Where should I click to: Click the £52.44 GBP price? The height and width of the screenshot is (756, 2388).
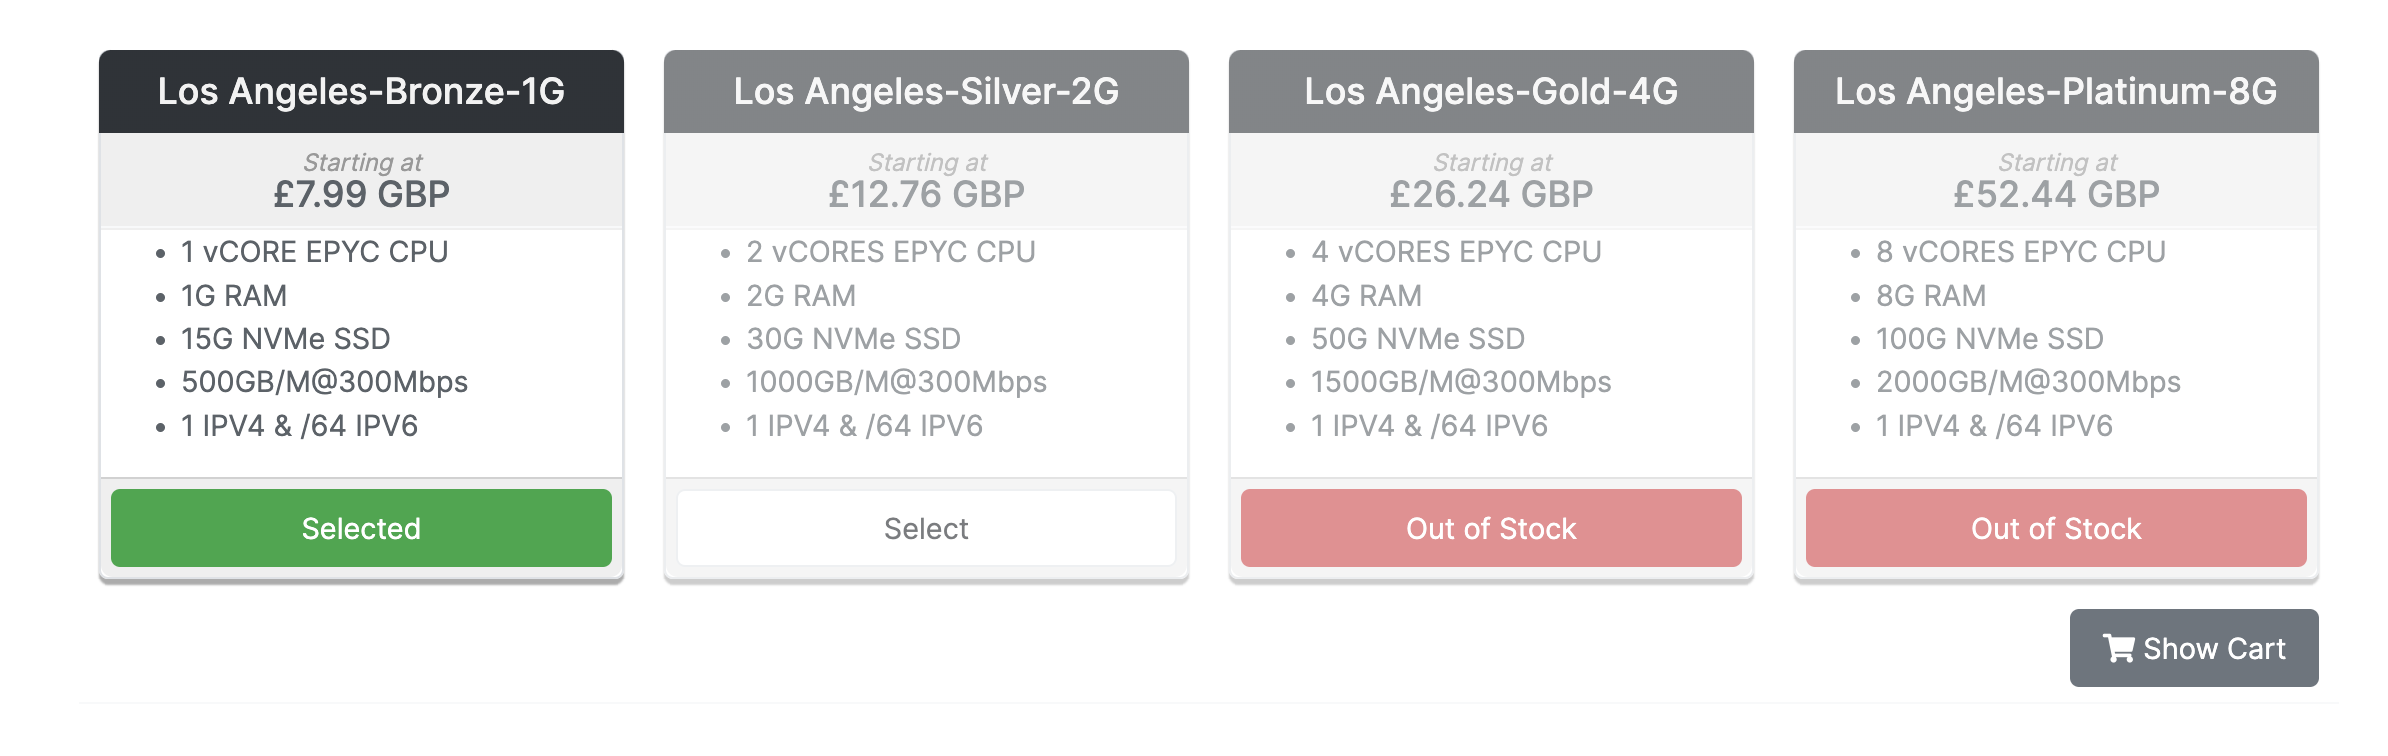coord(2055,194)
